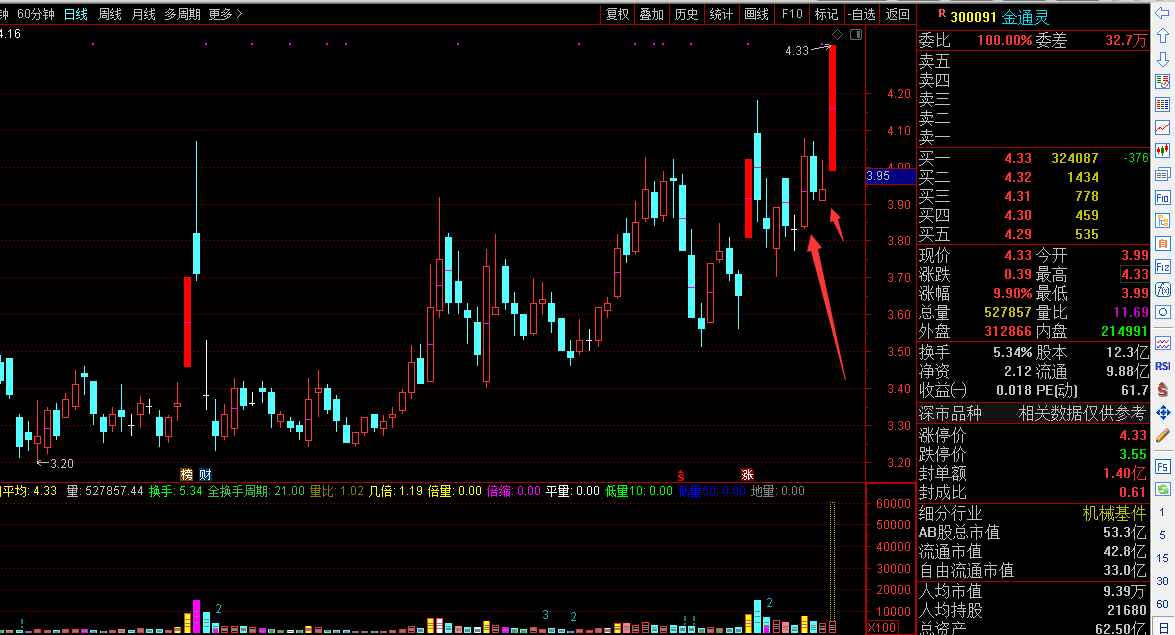Open the orange document icon
Screen dimensions: 1175x635
click(1162, 244)
